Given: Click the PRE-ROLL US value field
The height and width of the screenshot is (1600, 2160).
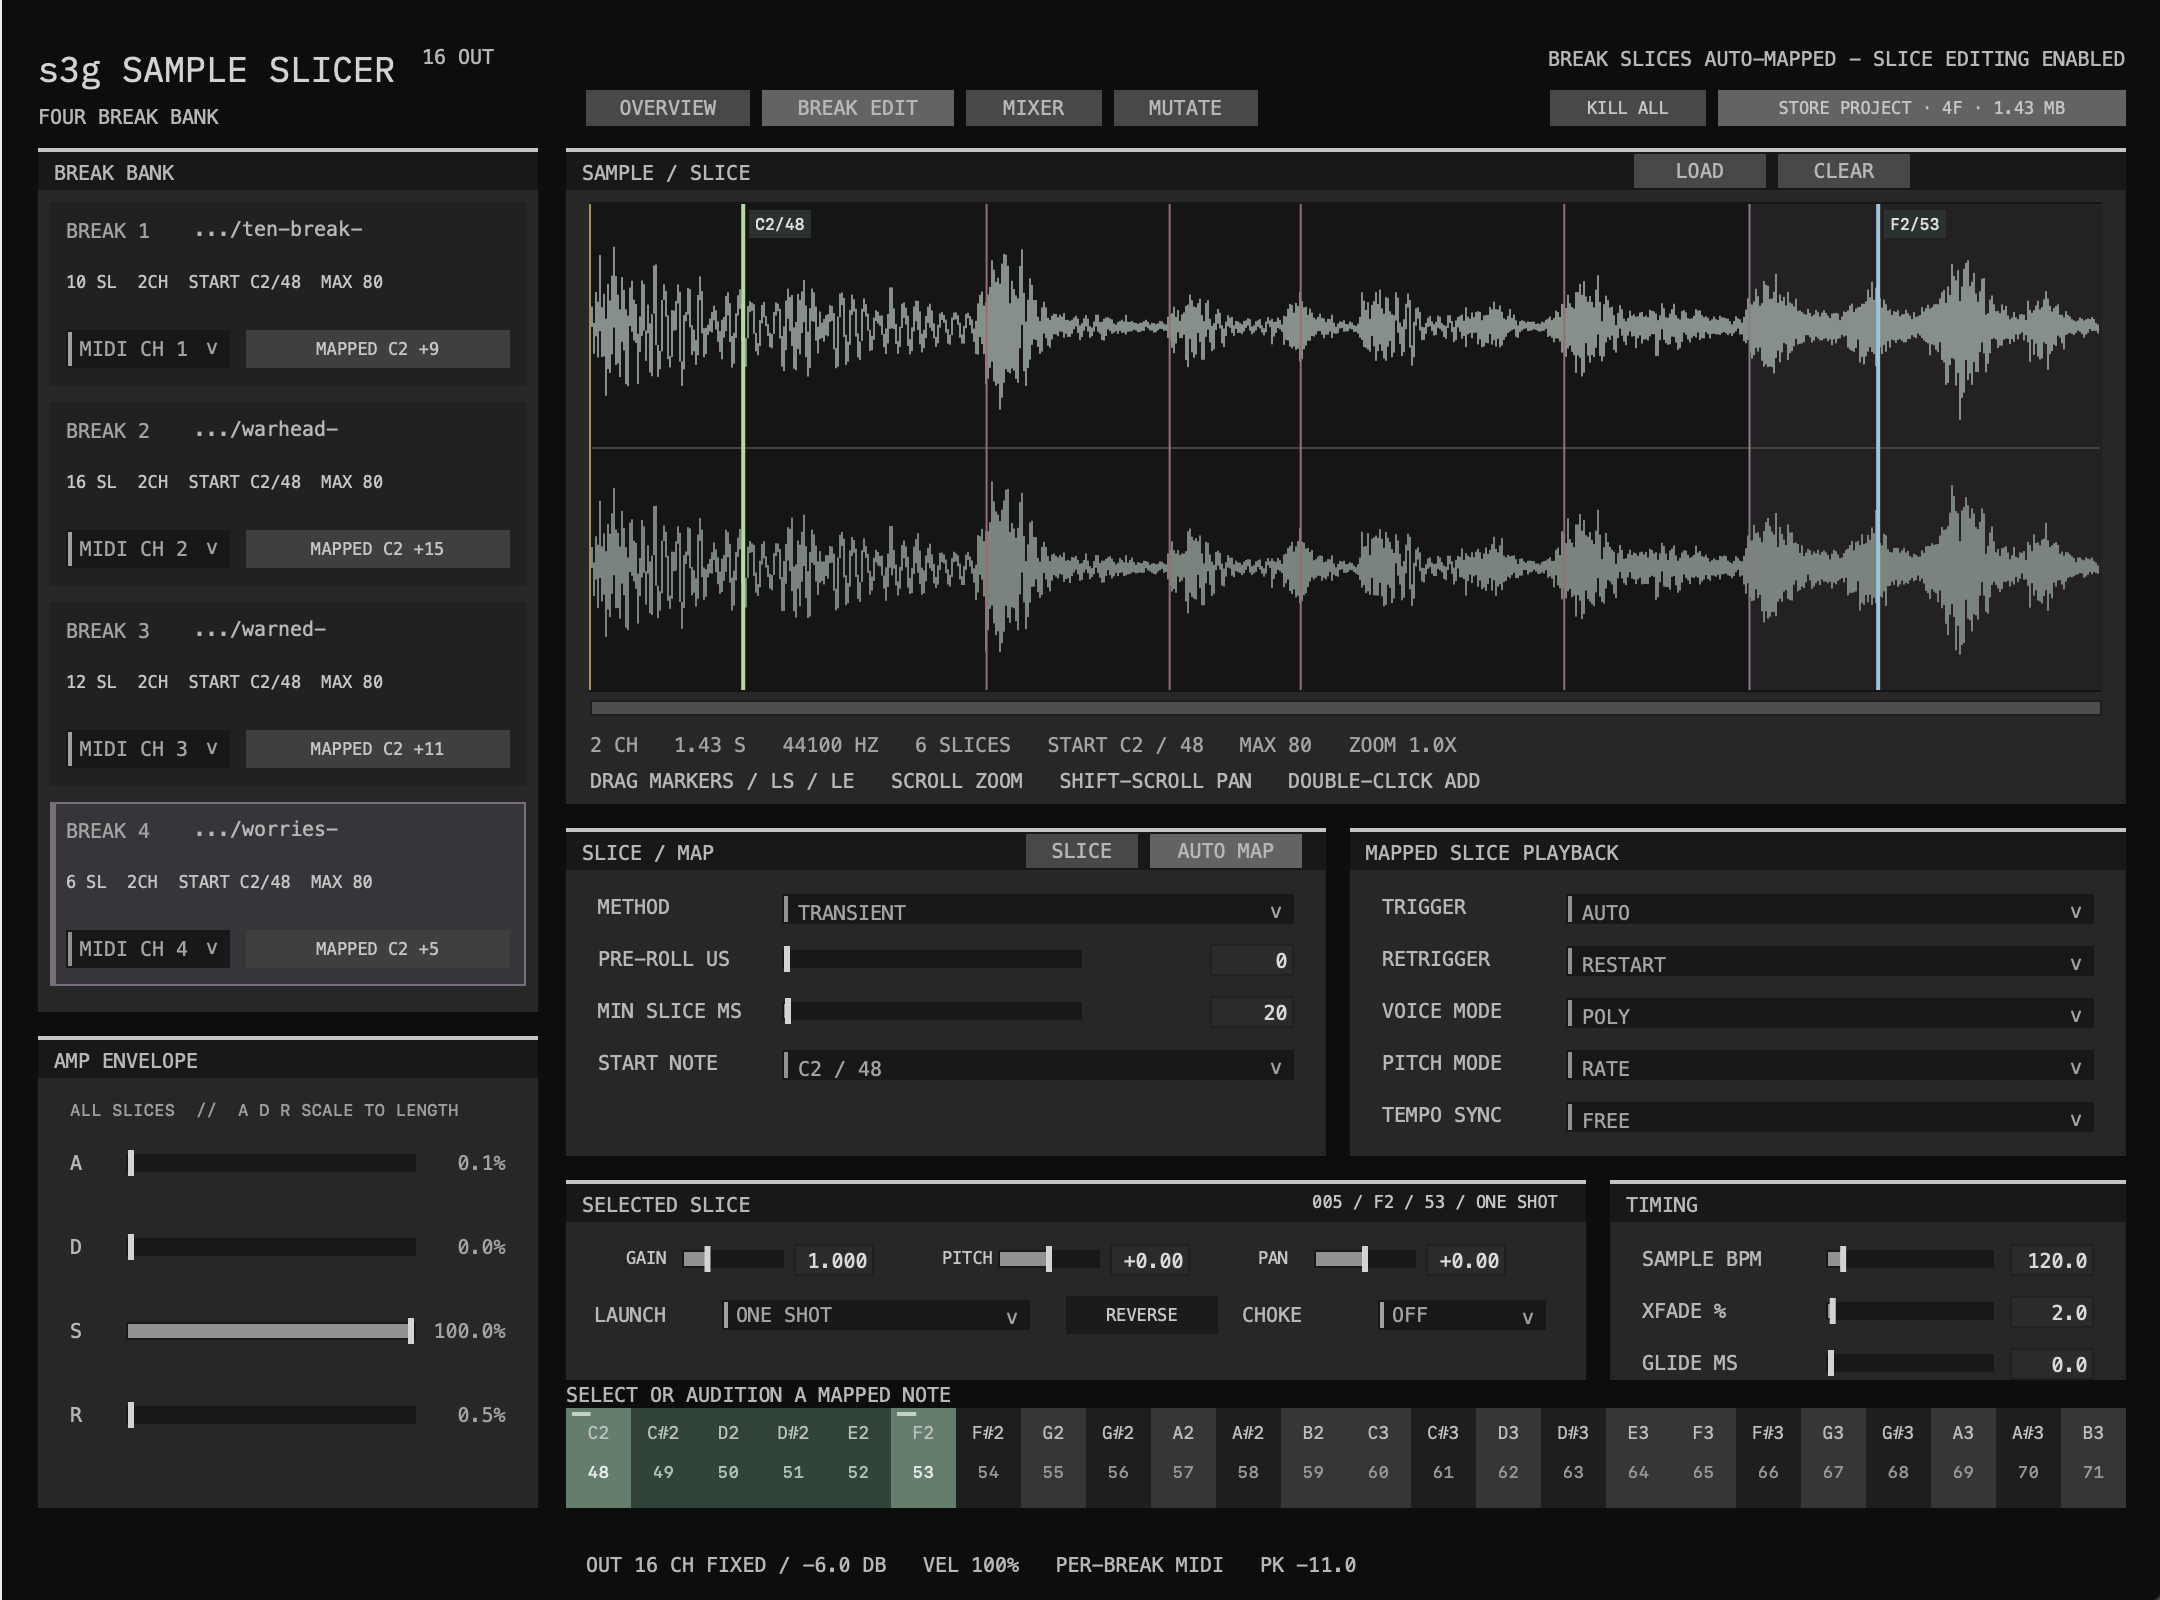Looking at the screenshot, I should [1252, 960].
